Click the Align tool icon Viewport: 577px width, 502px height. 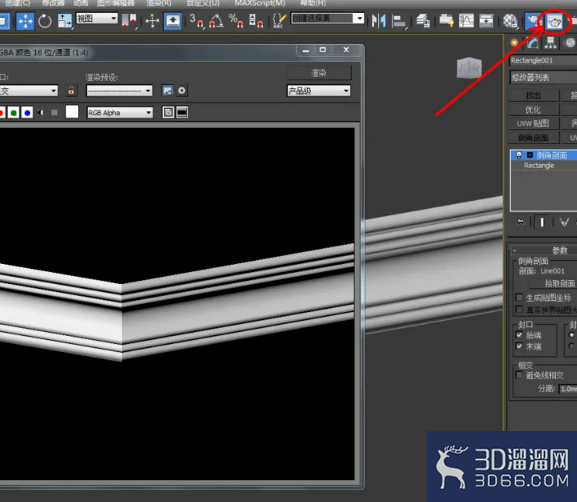coord(399,21)
